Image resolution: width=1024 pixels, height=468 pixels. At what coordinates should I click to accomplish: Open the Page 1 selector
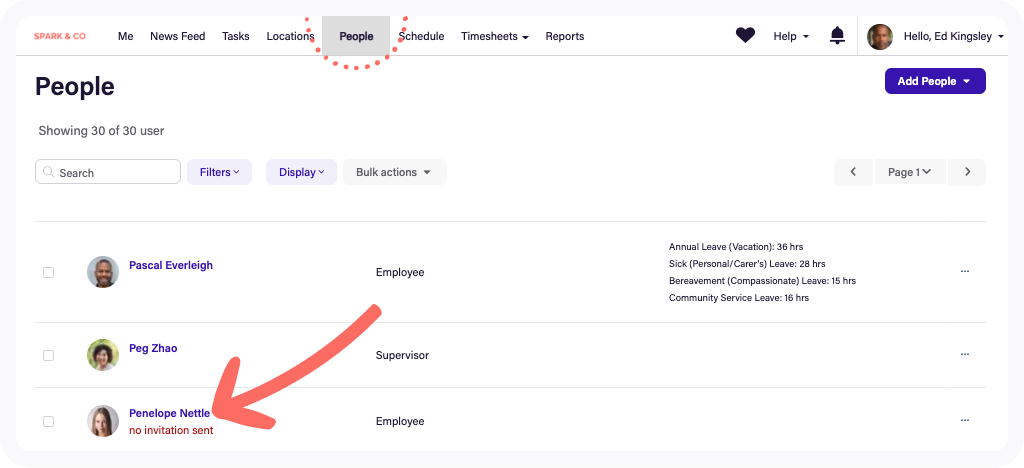point(910,172)
